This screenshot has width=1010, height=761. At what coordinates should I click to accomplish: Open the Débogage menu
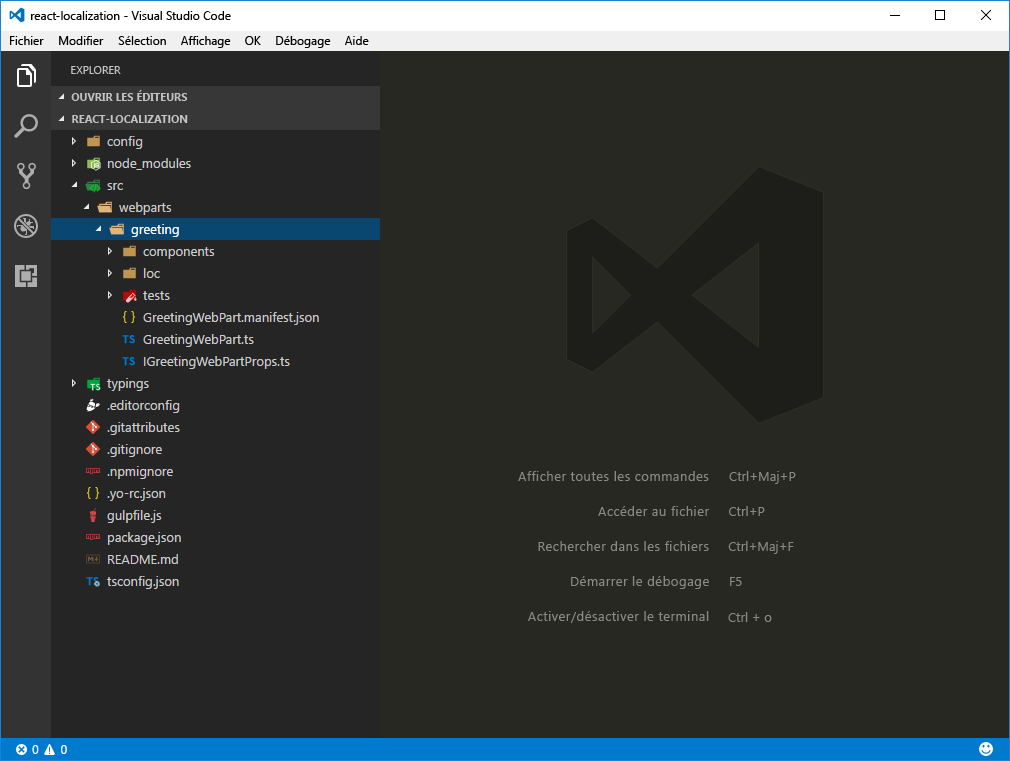(302, 41)
